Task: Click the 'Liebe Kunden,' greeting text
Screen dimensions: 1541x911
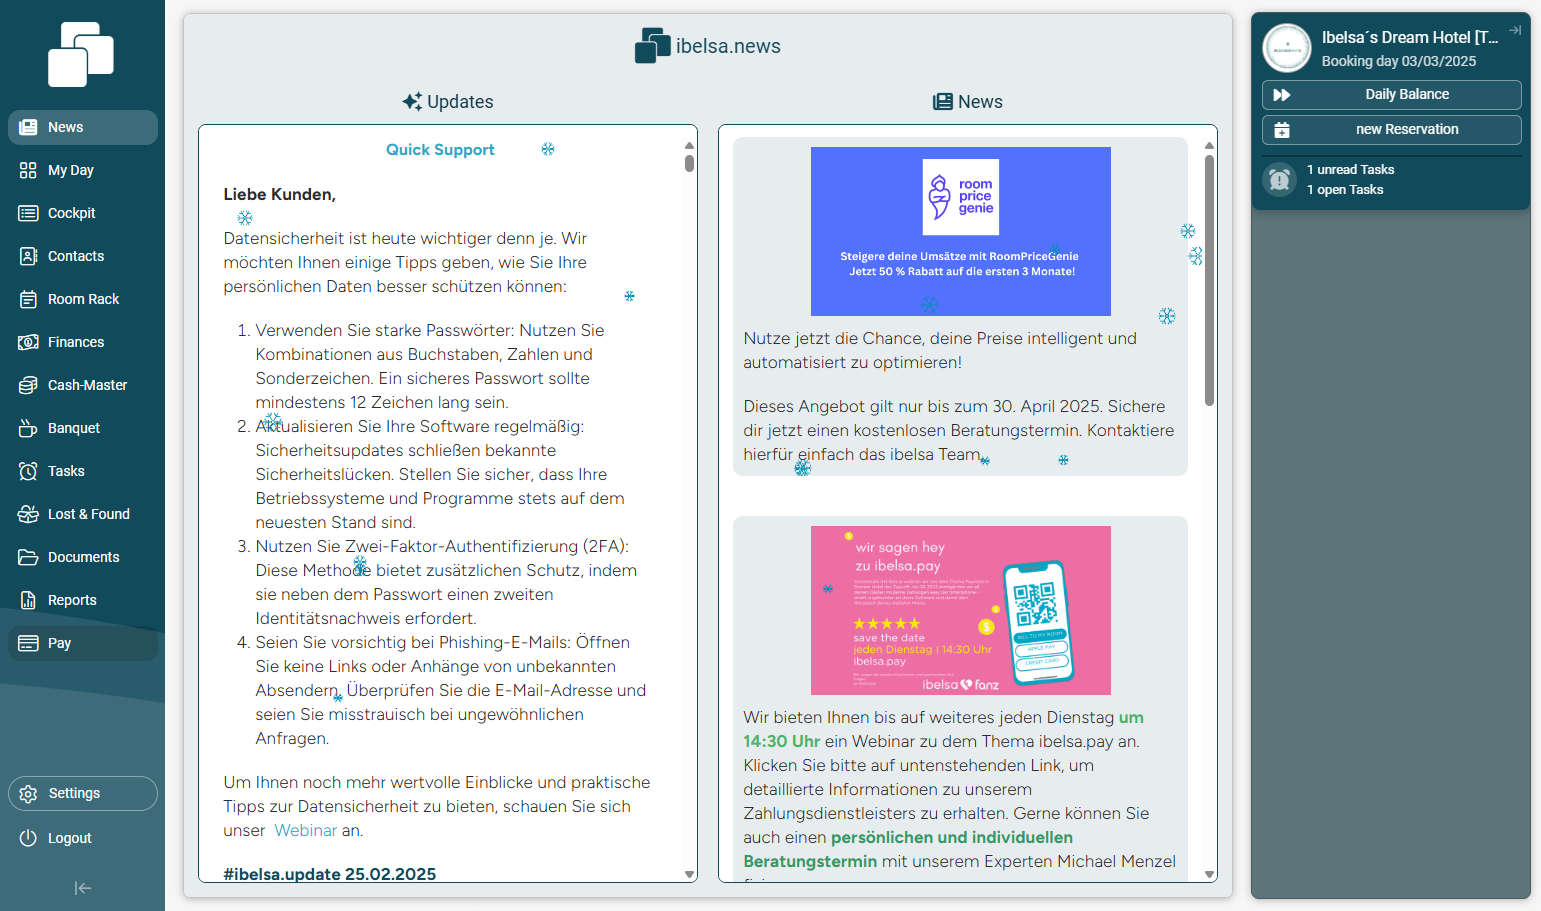Action: (x=279, y=194)
